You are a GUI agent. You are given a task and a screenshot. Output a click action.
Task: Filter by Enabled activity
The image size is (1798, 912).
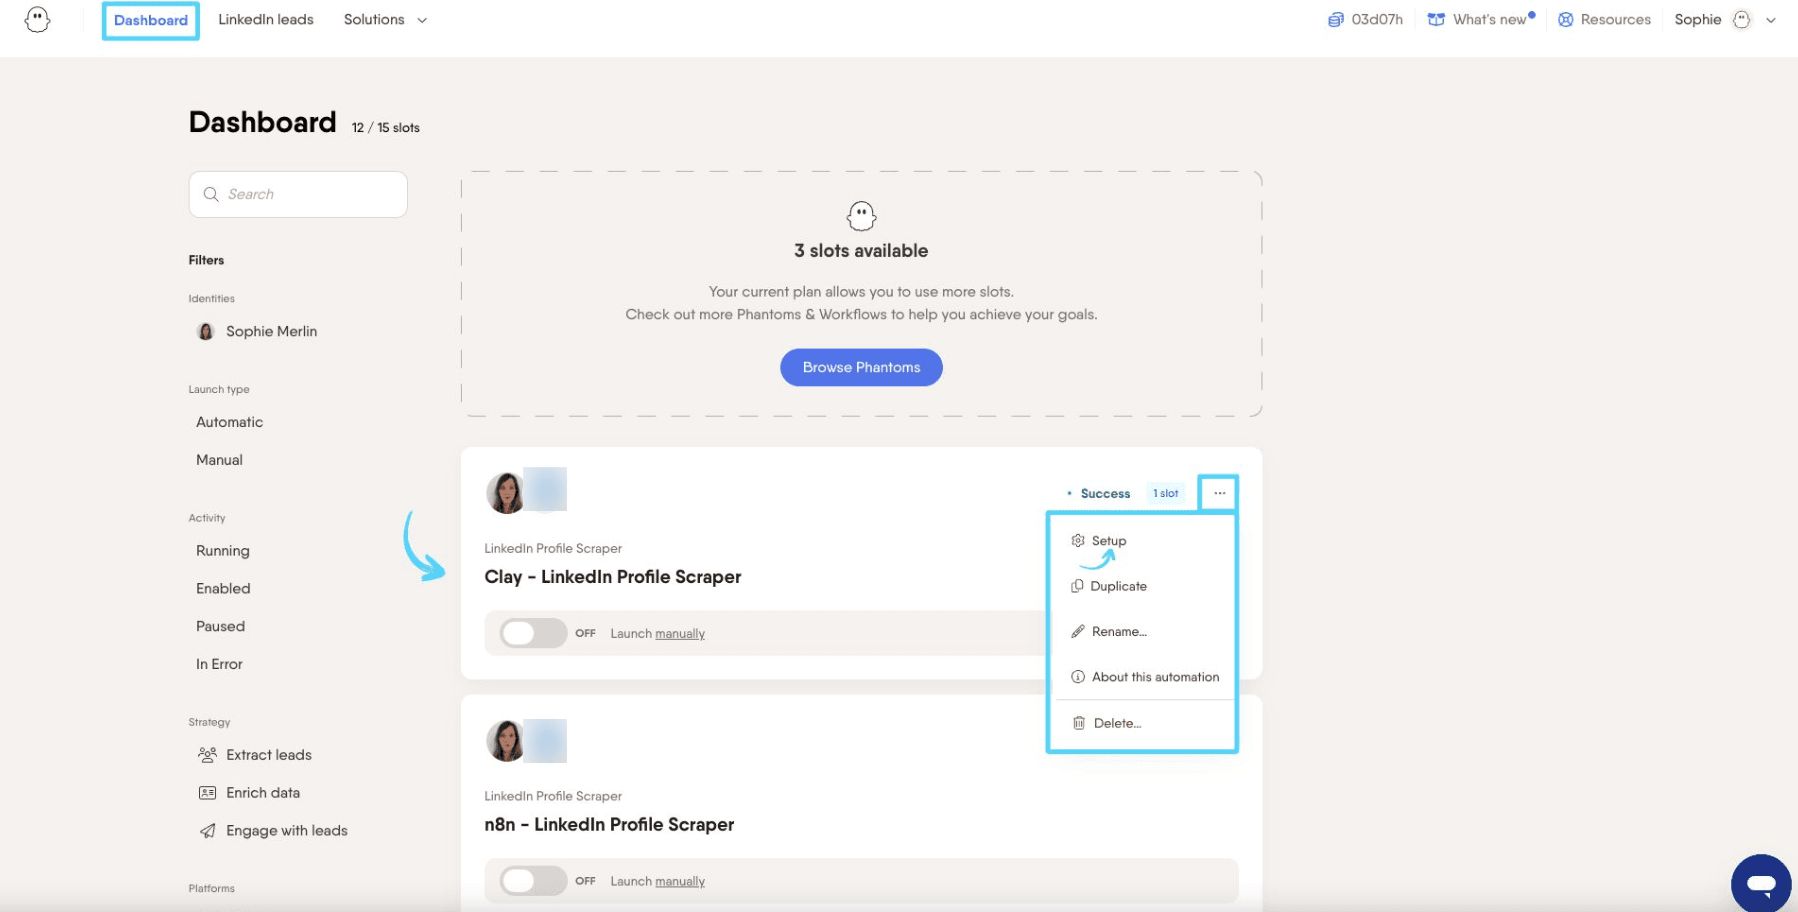click(x=223, y=589)
